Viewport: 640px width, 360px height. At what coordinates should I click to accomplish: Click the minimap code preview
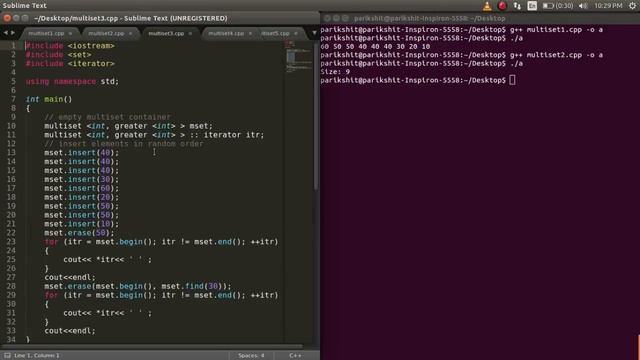click(298, 57)
